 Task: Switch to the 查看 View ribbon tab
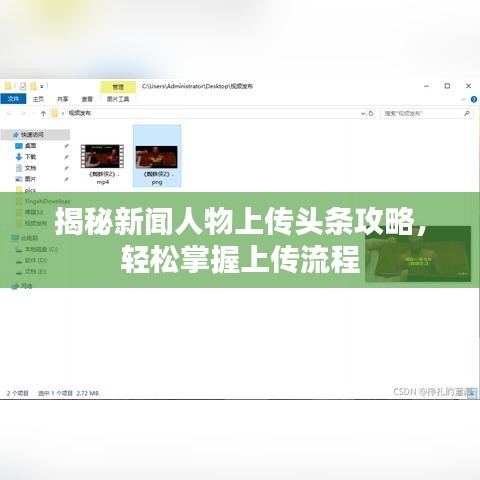(87, 99)
